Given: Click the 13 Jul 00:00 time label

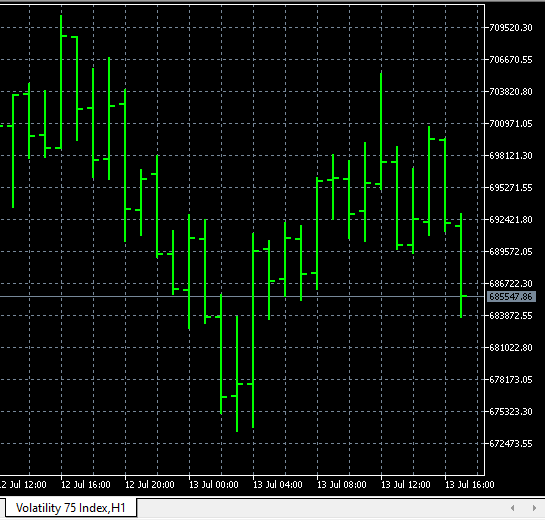Looking at the screenshot, I should pos(214,485).
